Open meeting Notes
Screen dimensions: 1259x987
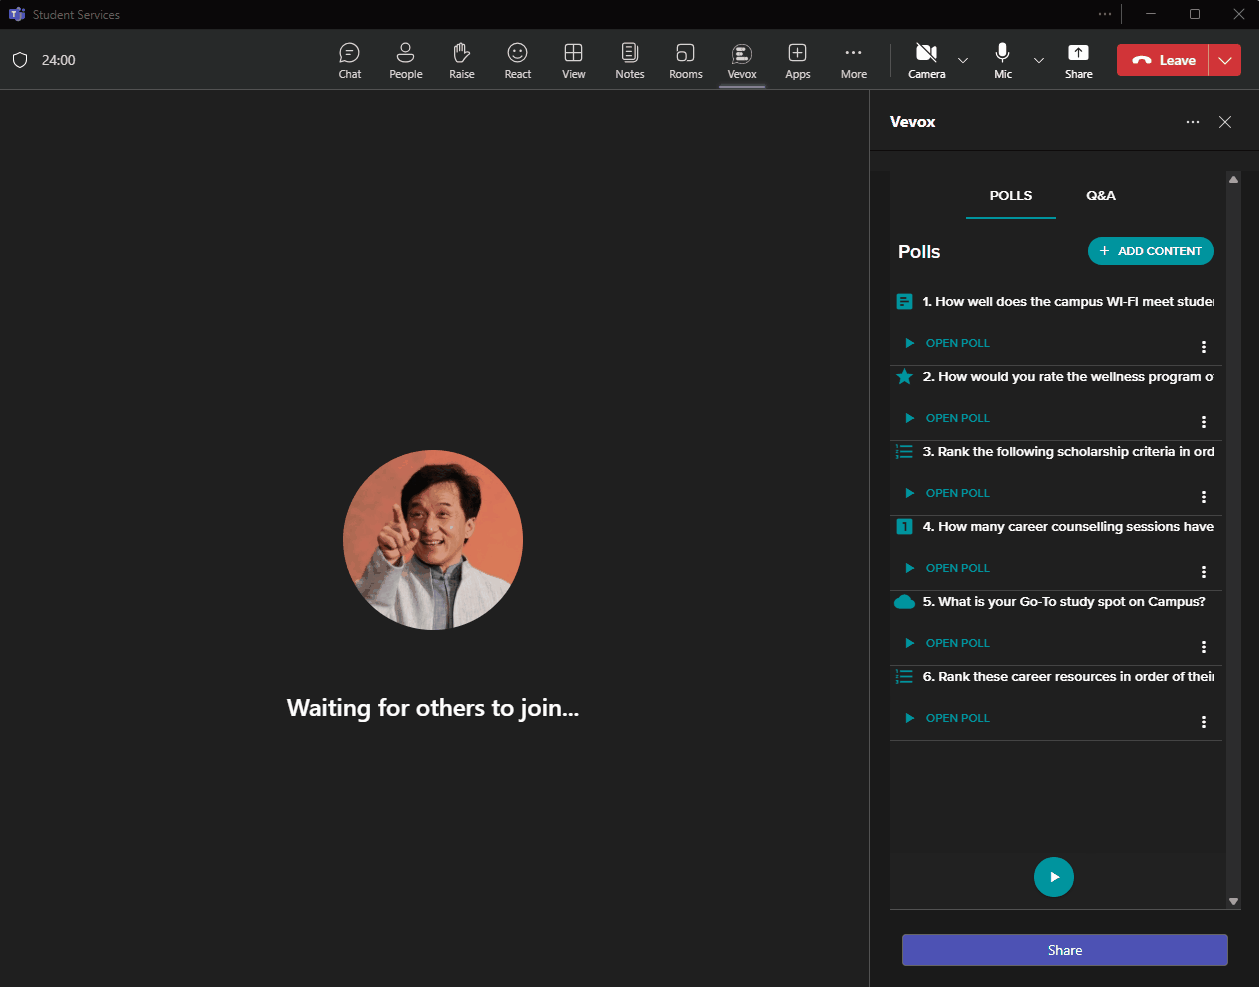[629, 60]
